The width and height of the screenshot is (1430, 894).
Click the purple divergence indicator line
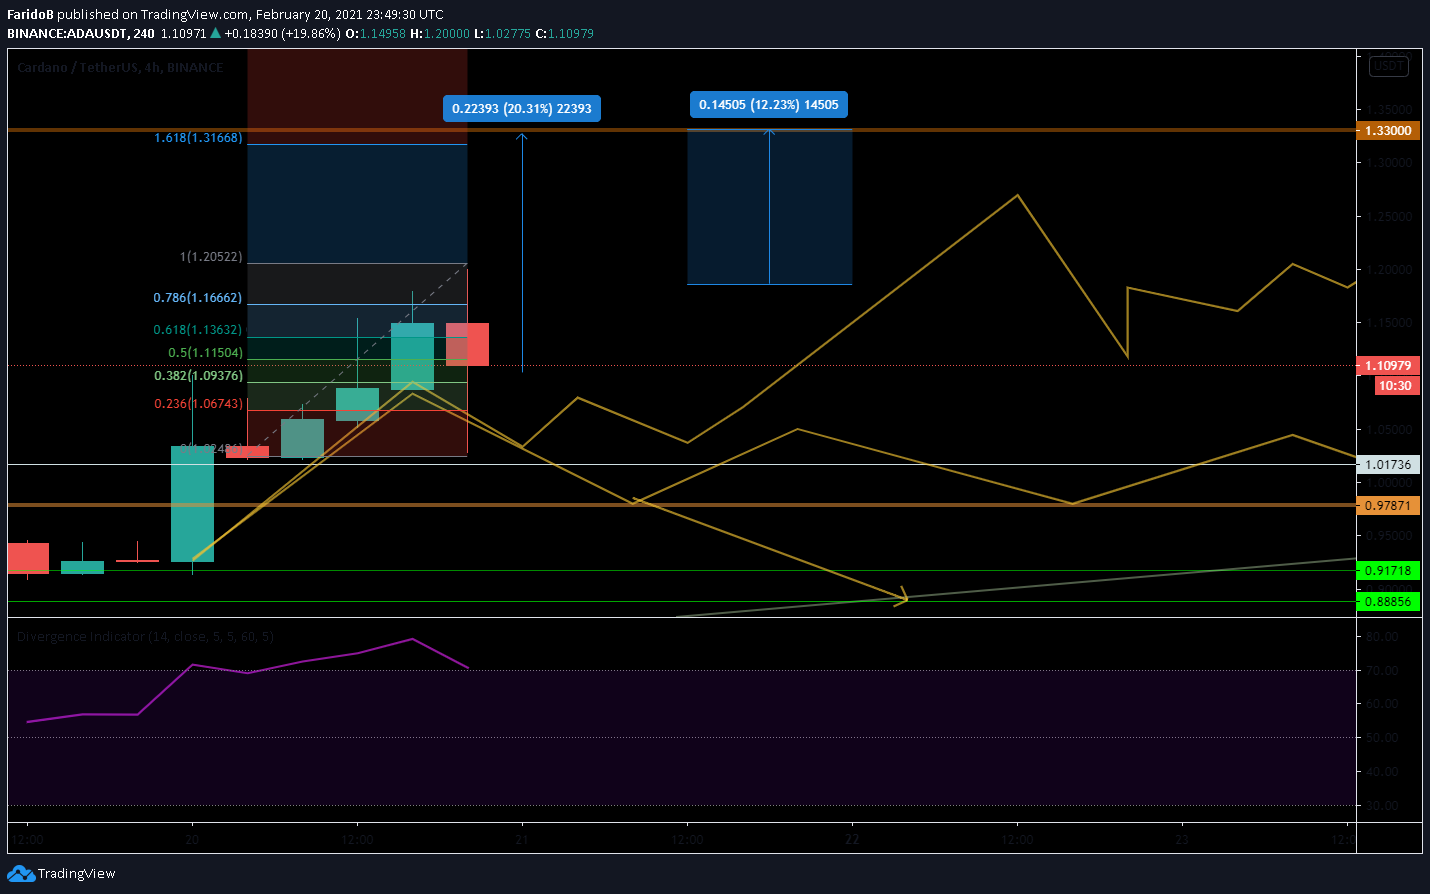coord(302,661)
